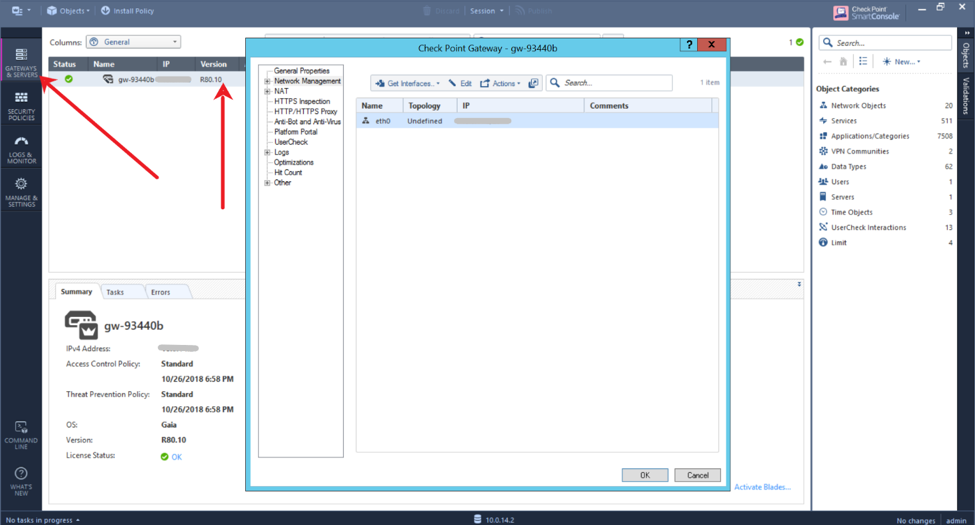
Task: Select HTTP/HTTPS Proxy in the tree
Action: click(x=306, y=111)
